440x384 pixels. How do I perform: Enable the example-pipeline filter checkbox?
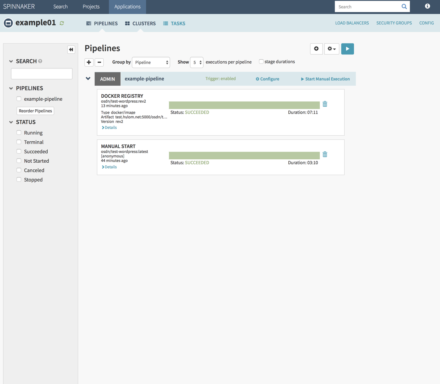[x=19, y=99]
